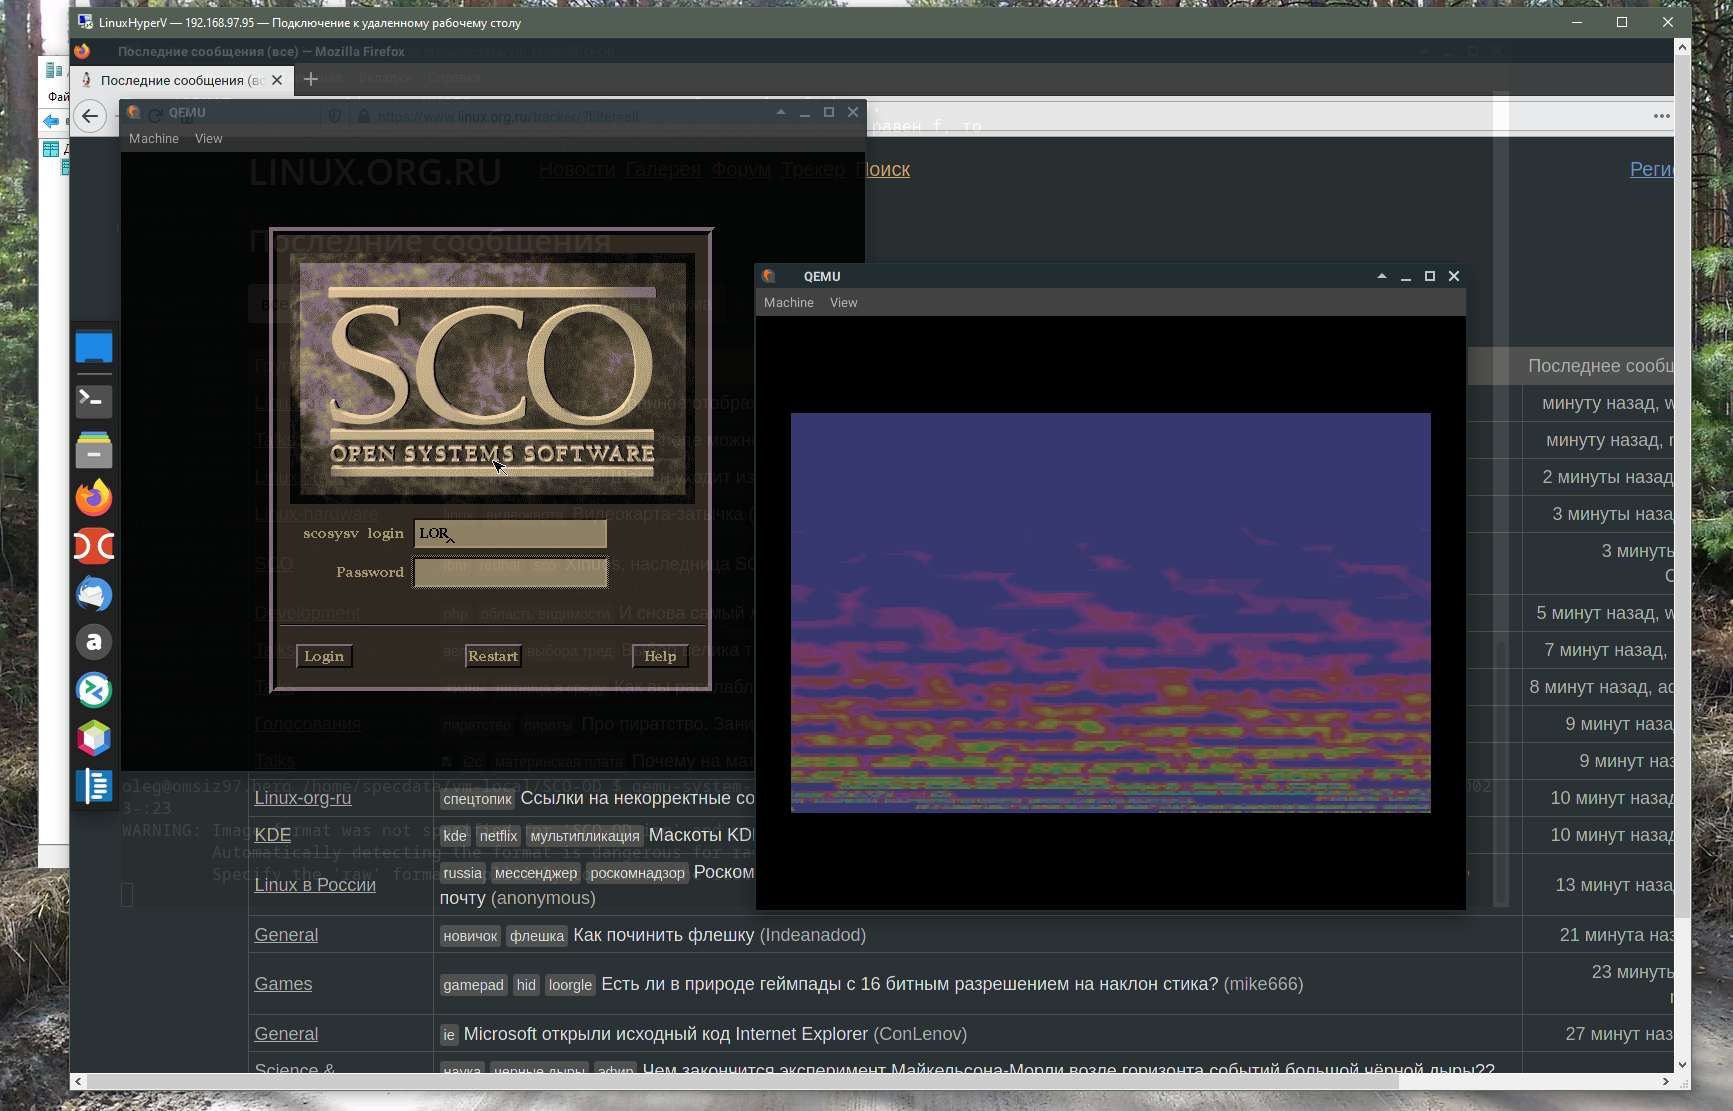Click the роскомнадзор tag
This screenshot has height=1111, width=1733.
638,873
